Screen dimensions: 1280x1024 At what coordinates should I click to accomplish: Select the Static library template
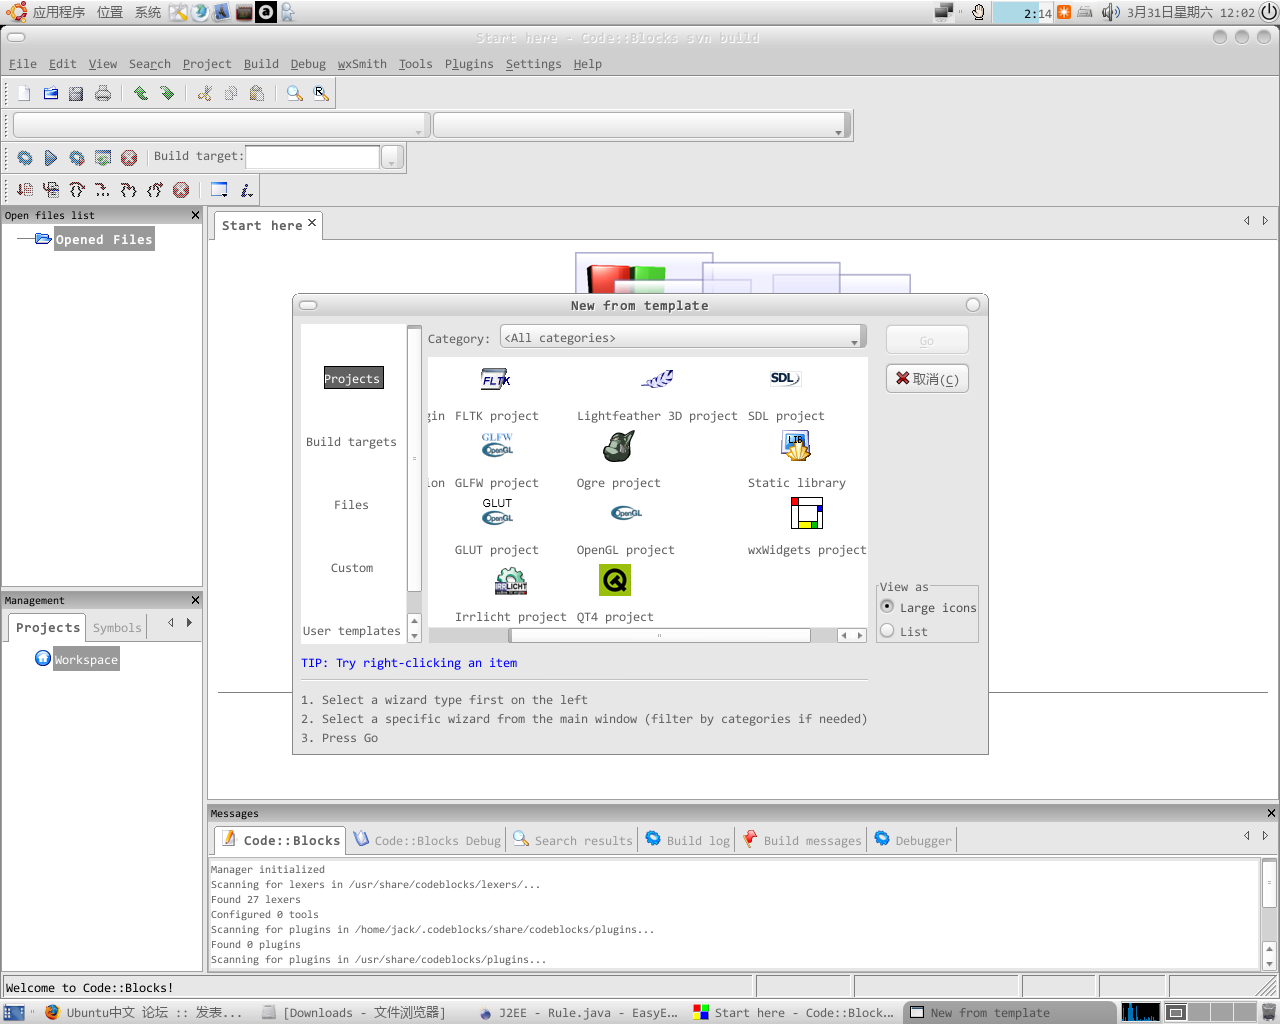pos(797,460)
